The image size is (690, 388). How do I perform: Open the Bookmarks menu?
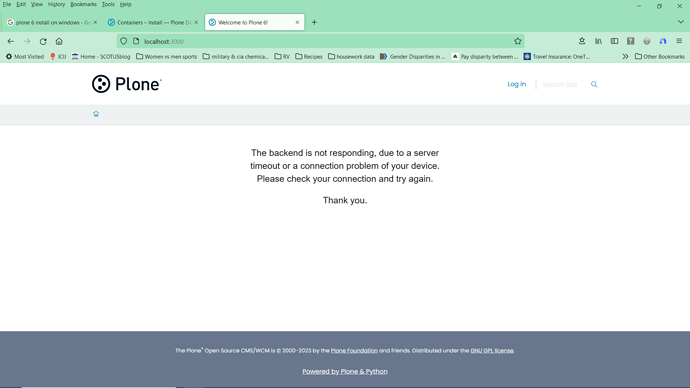[83, 4]
